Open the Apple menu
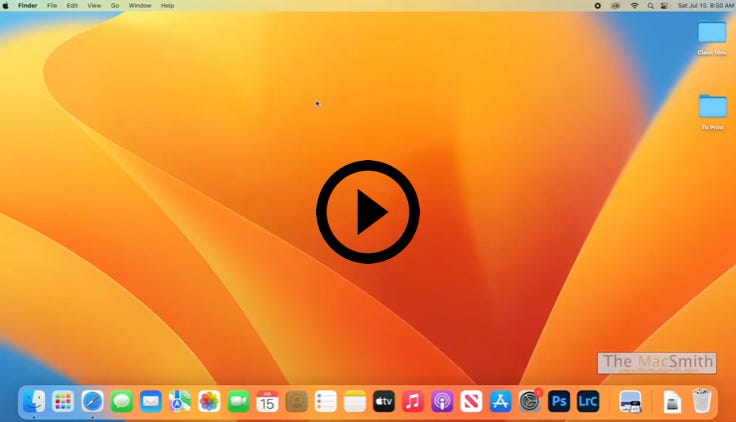The width and height of the screenshot is (736, 422). click(6, 6)
